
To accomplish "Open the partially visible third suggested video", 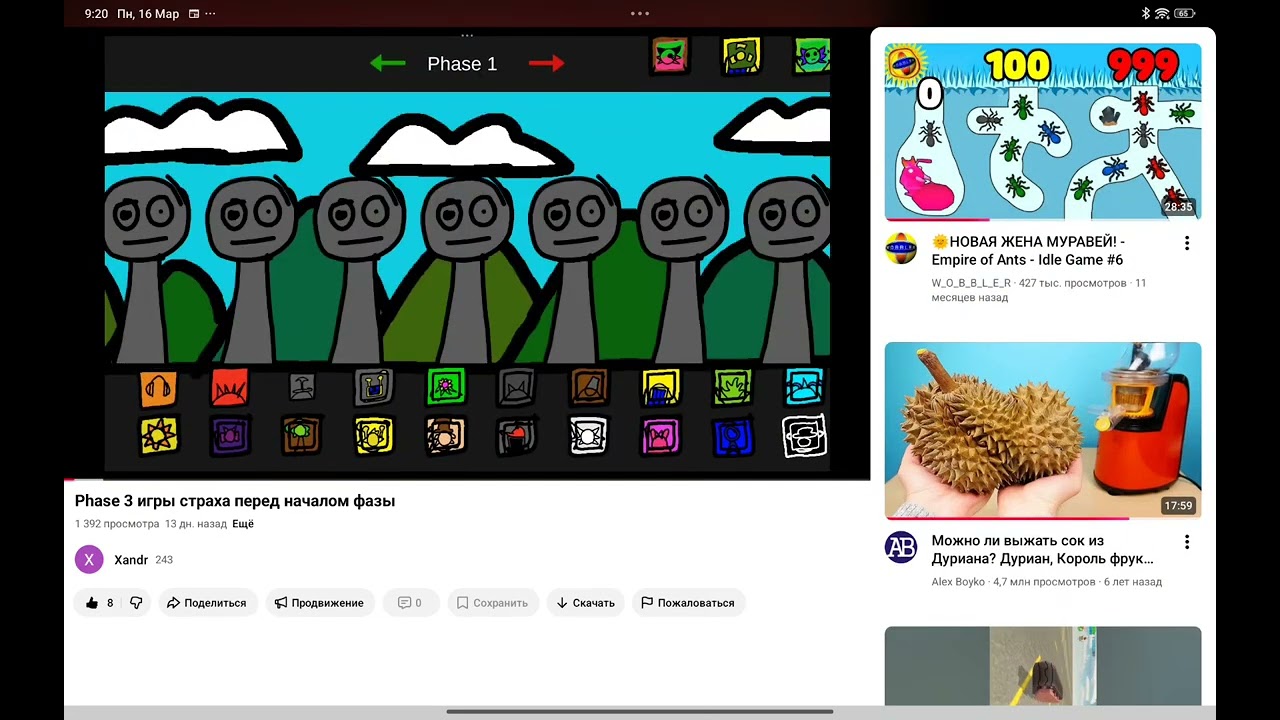I will [1043, 666].
